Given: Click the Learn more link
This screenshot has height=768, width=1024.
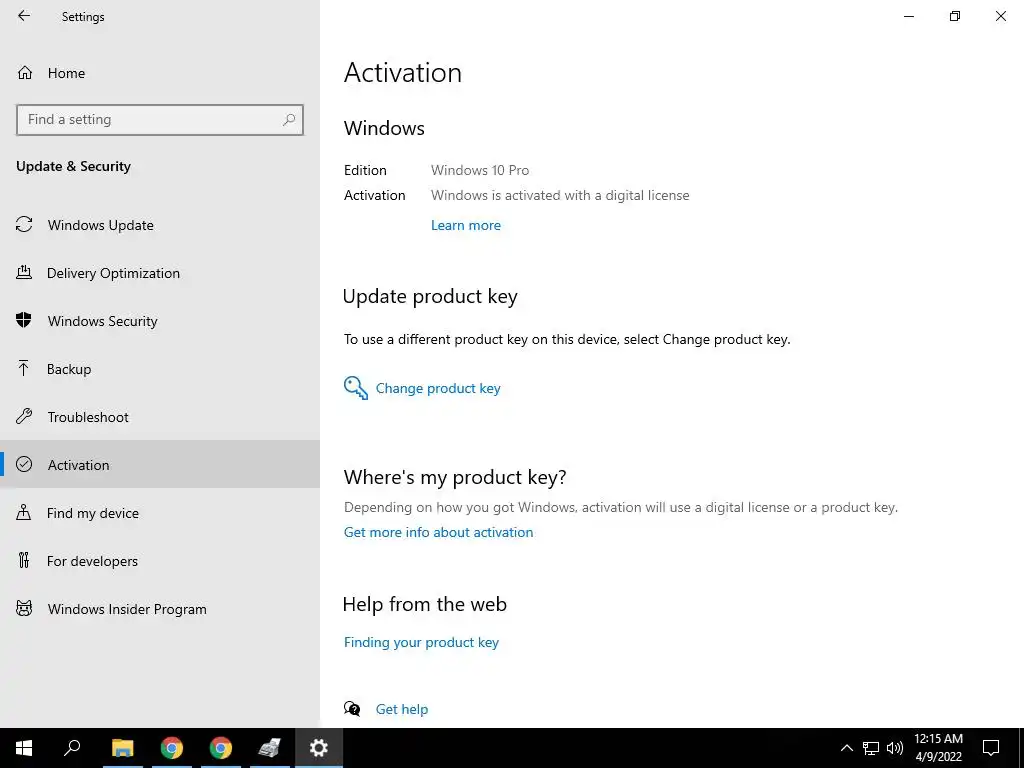Looking at the screenshot, I should pos(466,225).
